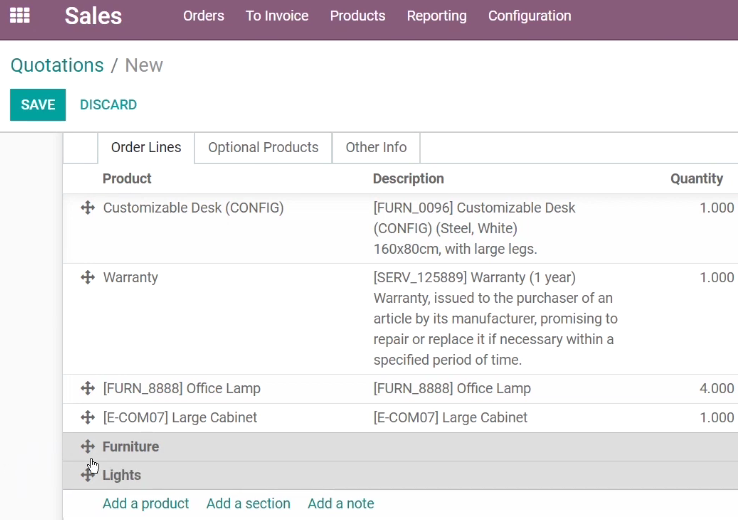Click the Customizable Desk description text
The image size is (738, 520).
tap(474, 228)
